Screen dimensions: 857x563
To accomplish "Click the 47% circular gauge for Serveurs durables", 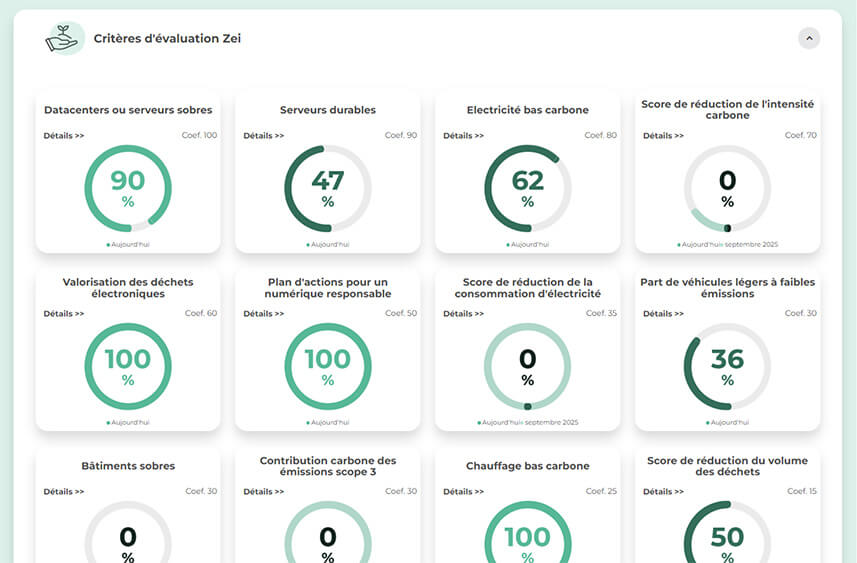I will click(328, 188).
